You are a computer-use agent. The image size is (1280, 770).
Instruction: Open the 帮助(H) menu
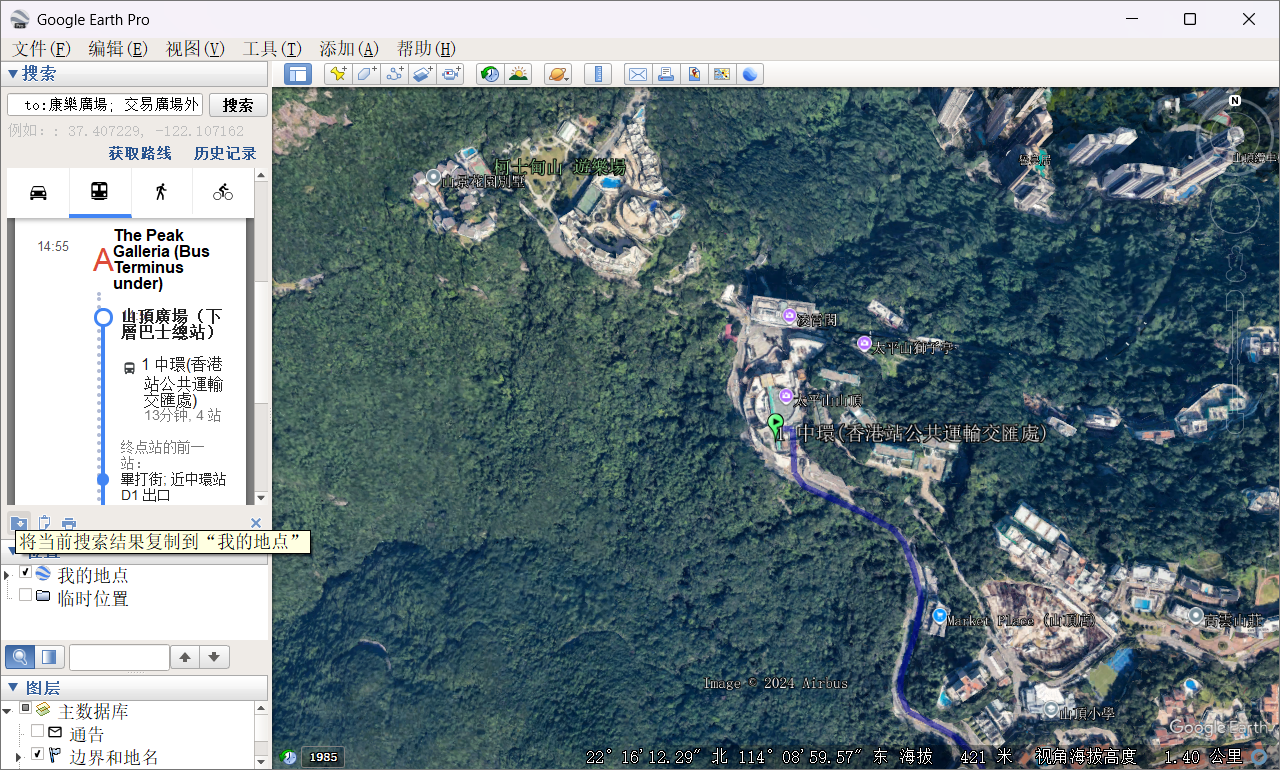pyautogui.click(x=426, y=49)
